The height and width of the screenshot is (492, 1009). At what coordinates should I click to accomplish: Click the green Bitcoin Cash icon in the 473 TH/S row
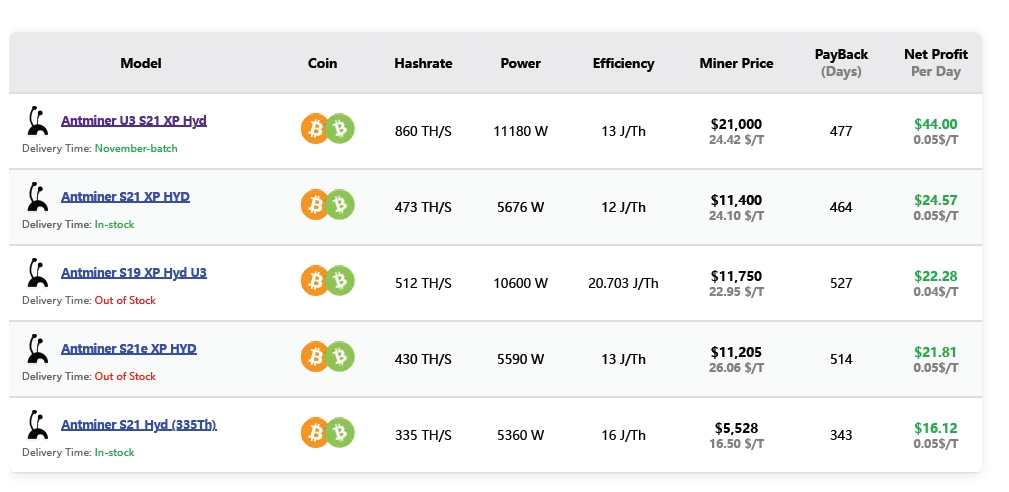click(341, 205)
